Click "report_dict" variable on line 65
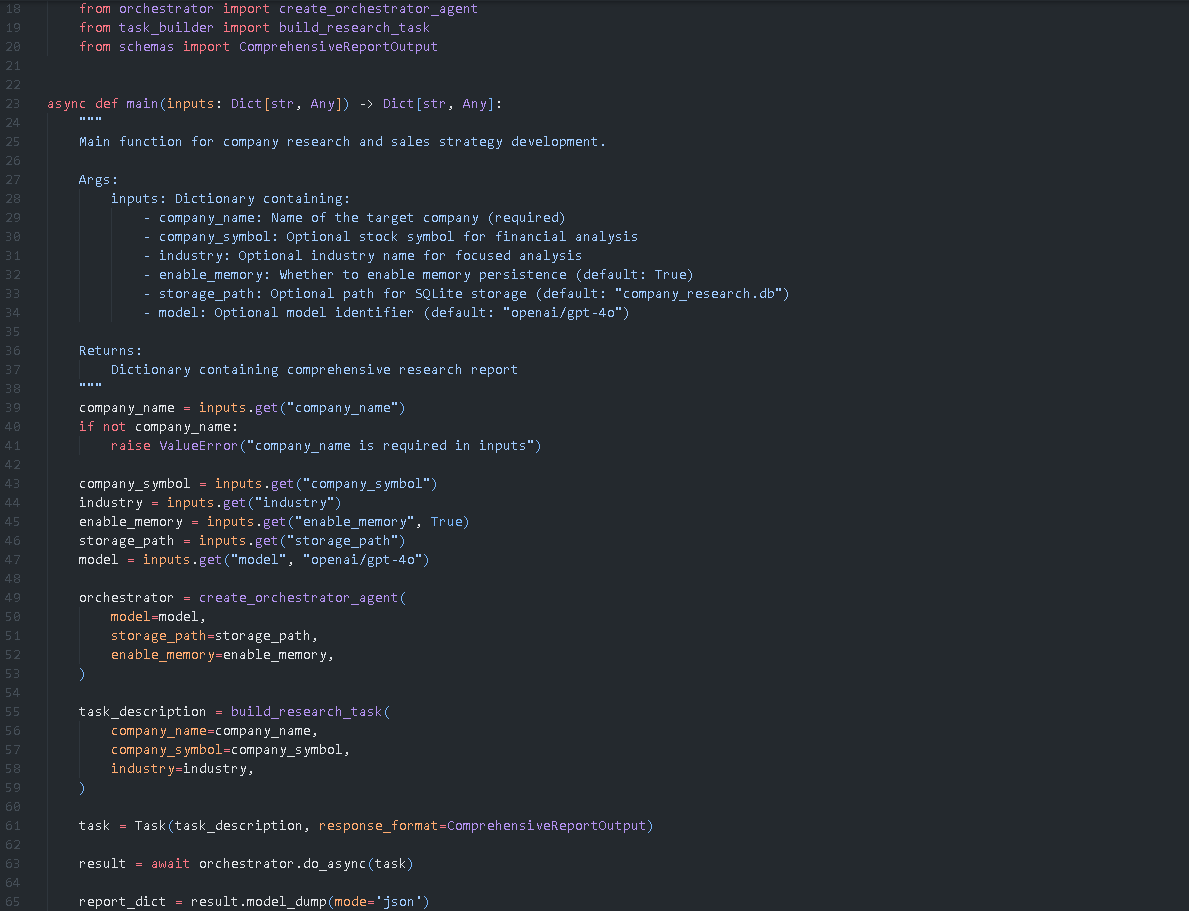The height and width of the screenshot is (911, 1189). 123,902
